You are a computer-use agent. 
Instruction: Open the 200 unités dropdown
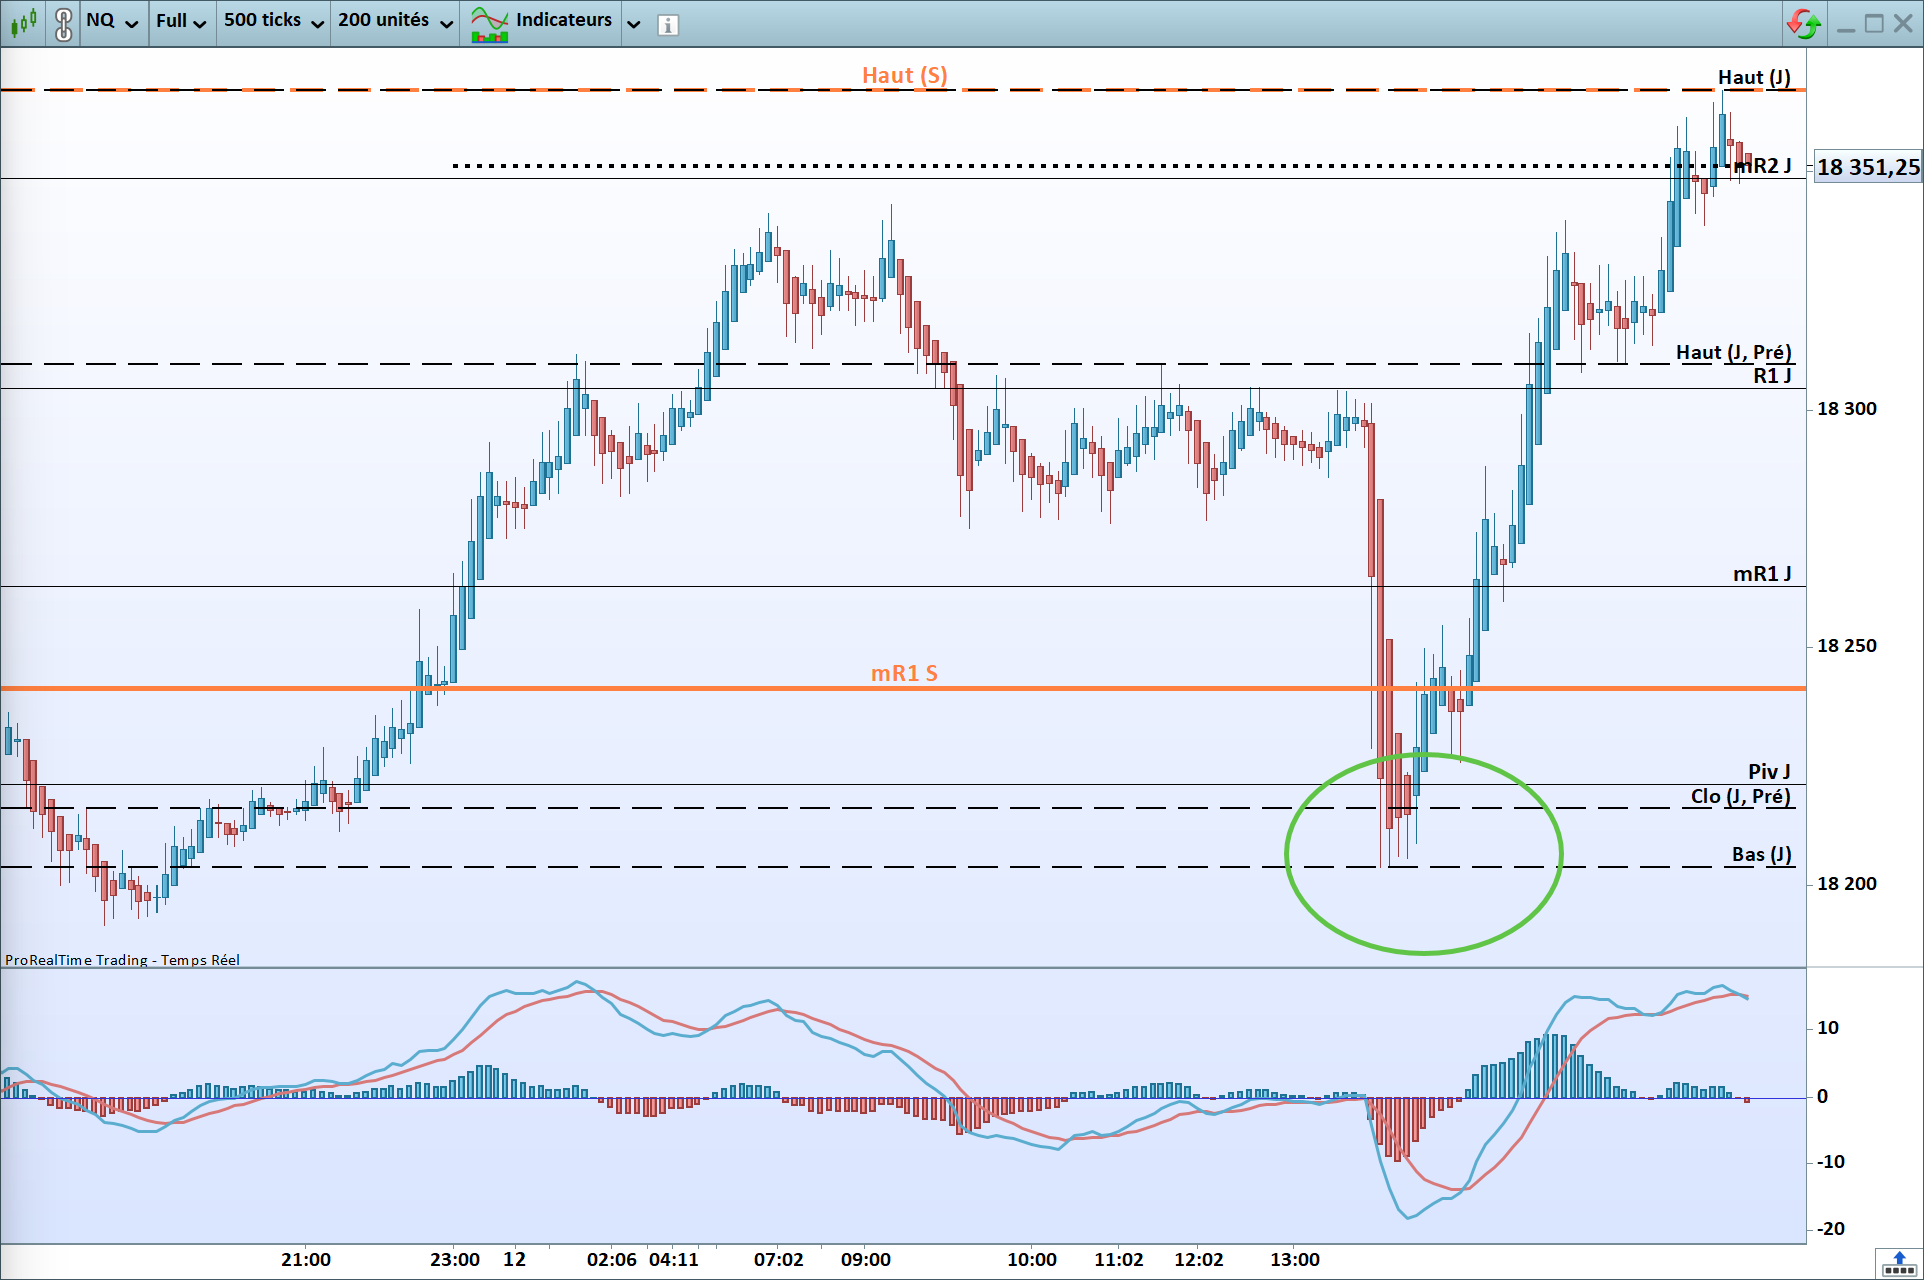pyautogui.click(x=395, y=21)
